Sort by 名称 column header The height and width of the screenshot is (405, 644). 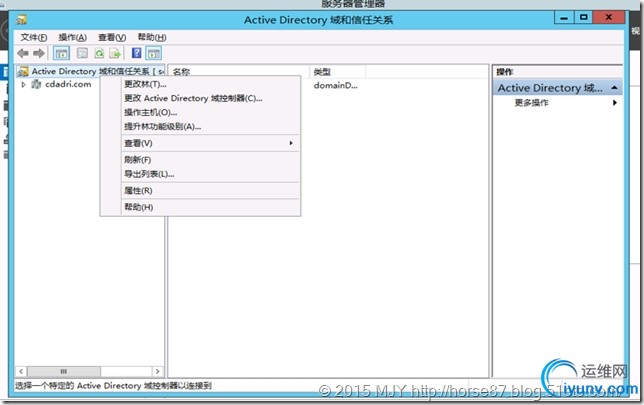tap(239, 72)
